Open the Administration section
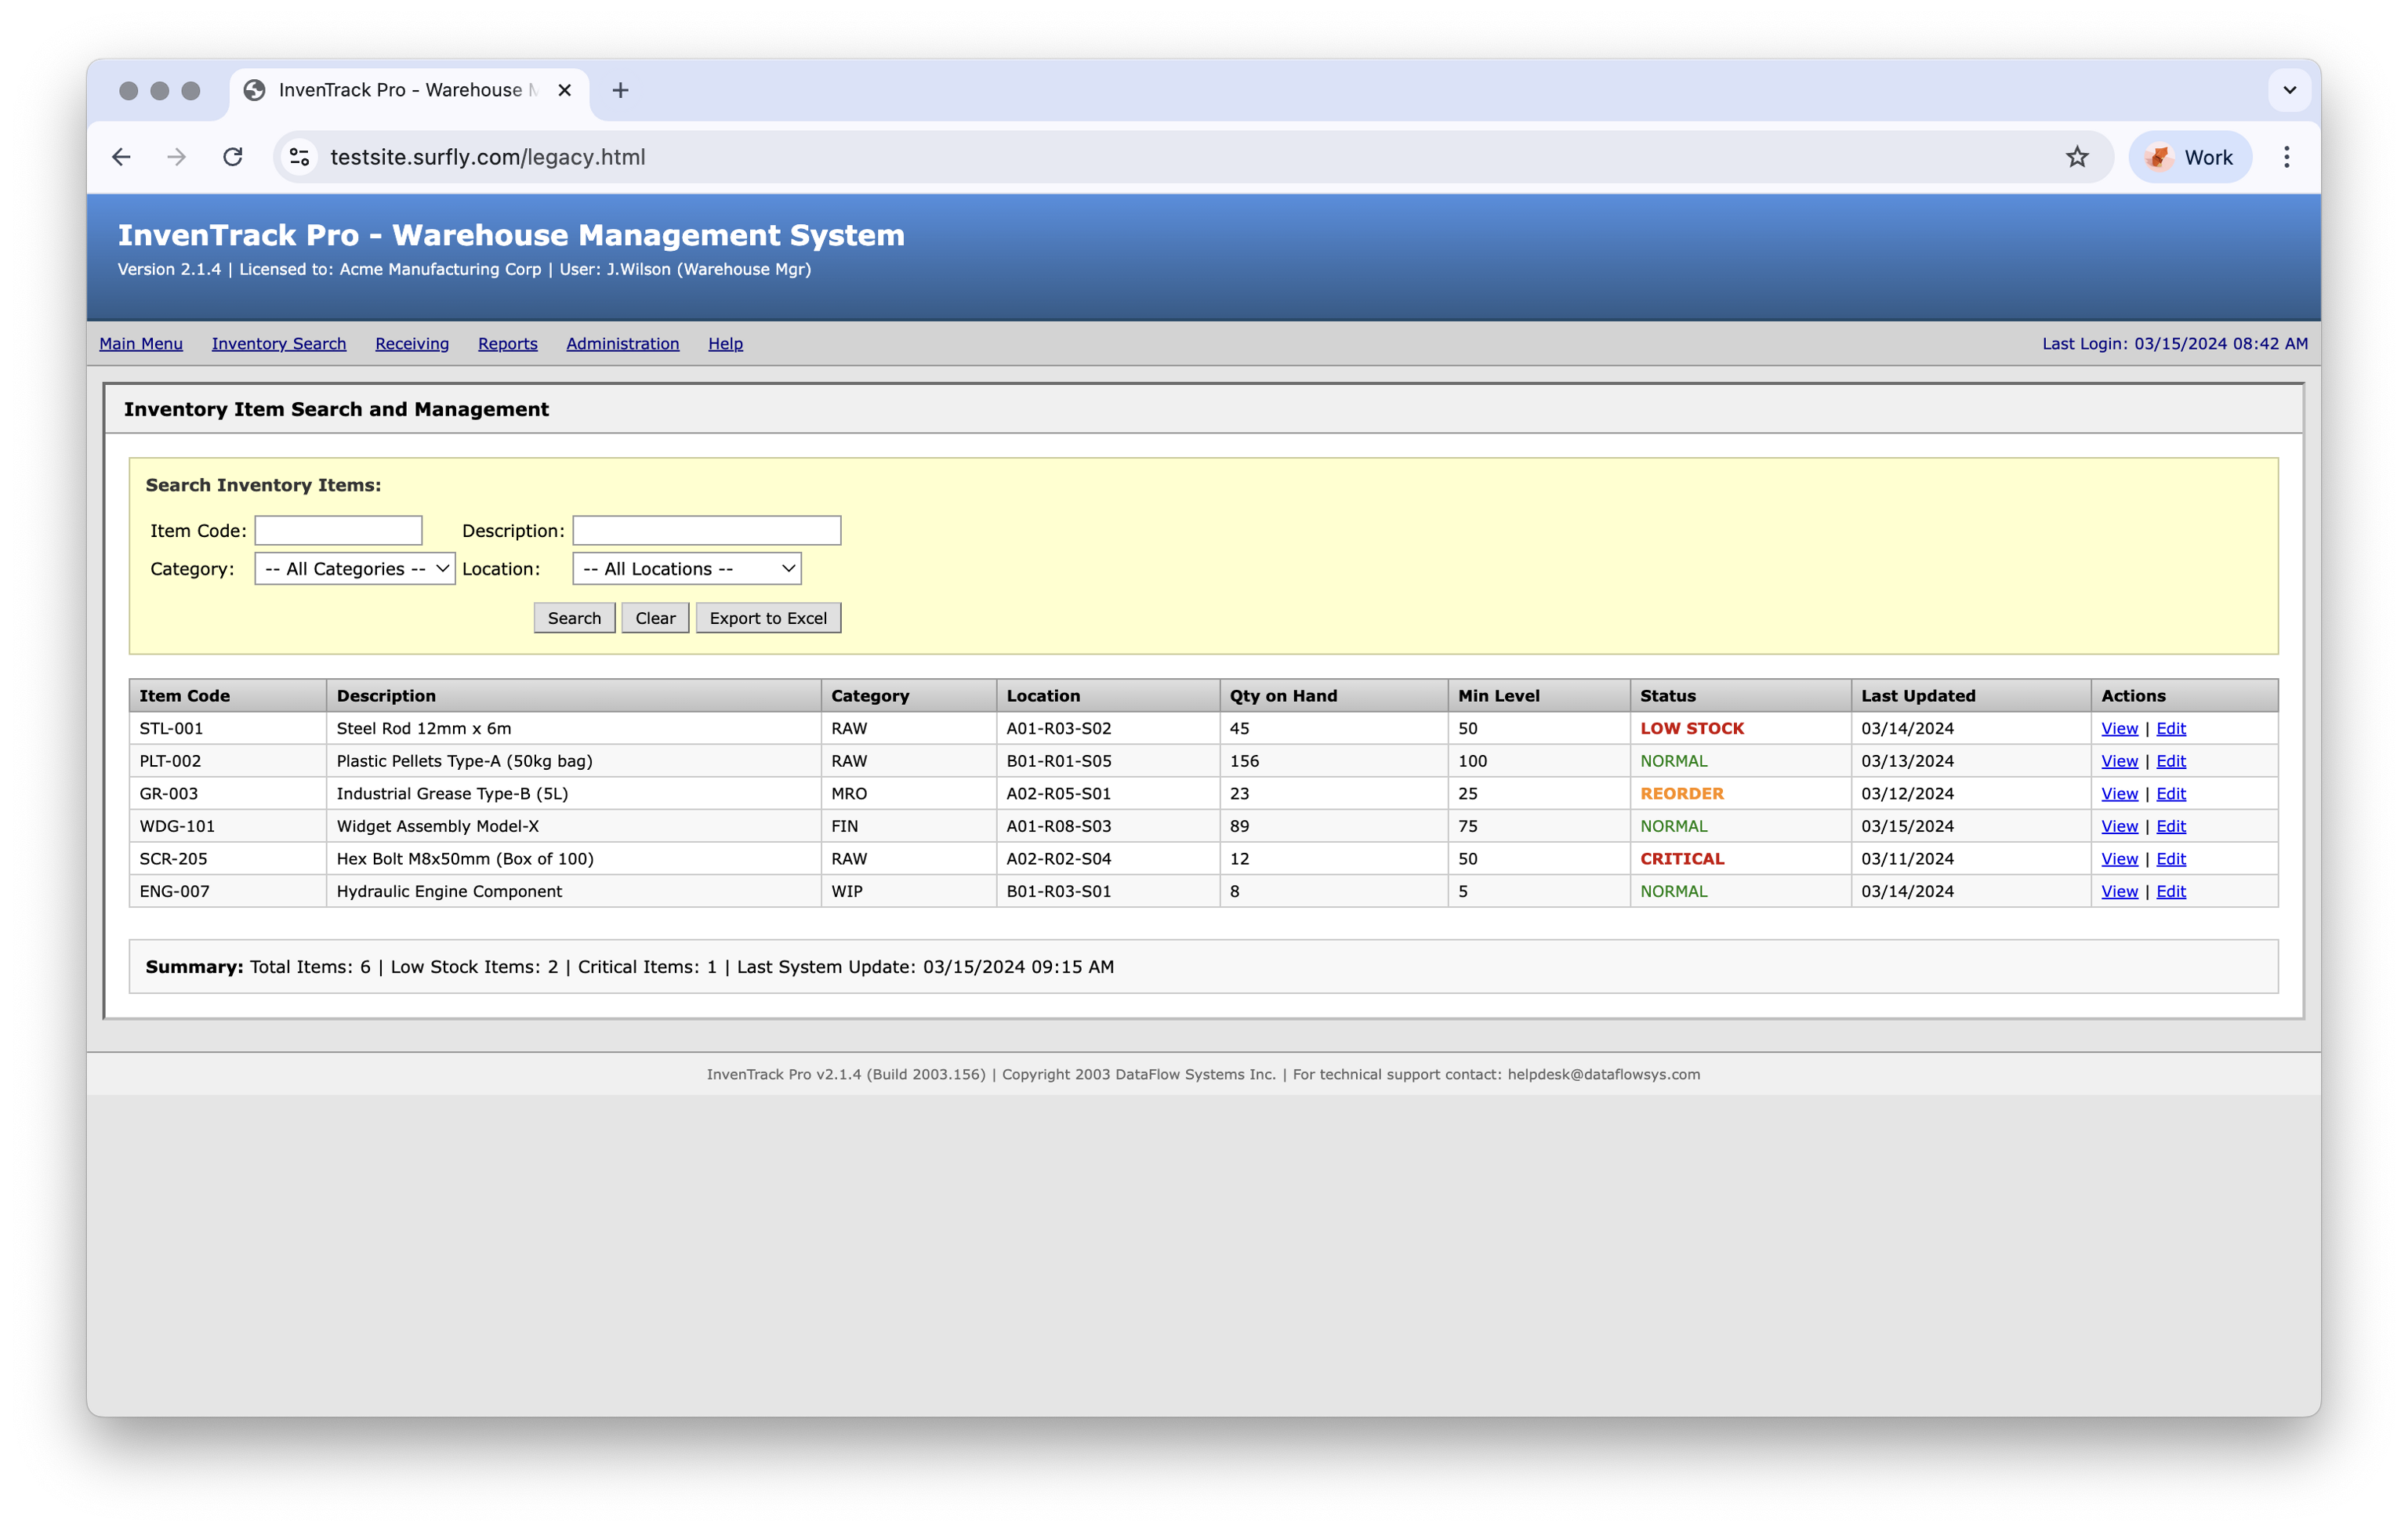2408x1531 pixels. 622,343
